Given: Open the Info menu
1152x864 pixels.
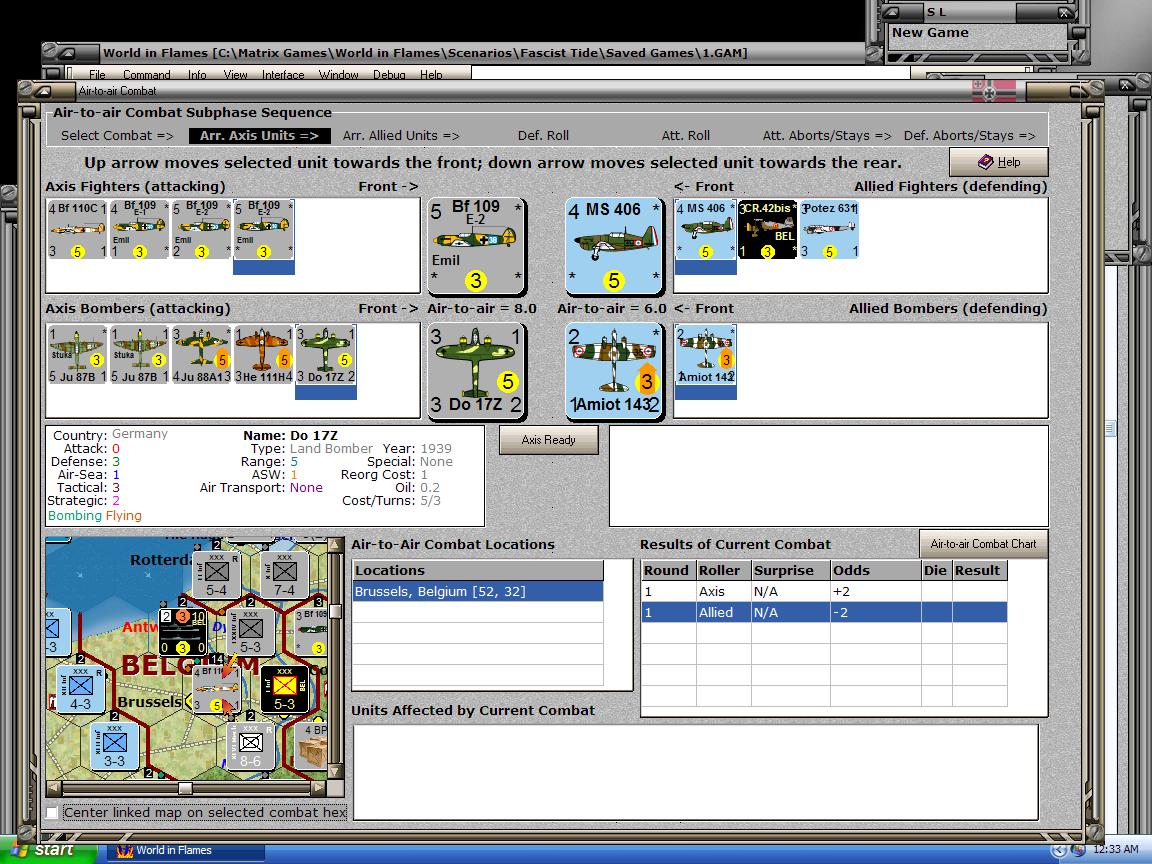Looking at the screenshot, I should click(x=197, y=75).
